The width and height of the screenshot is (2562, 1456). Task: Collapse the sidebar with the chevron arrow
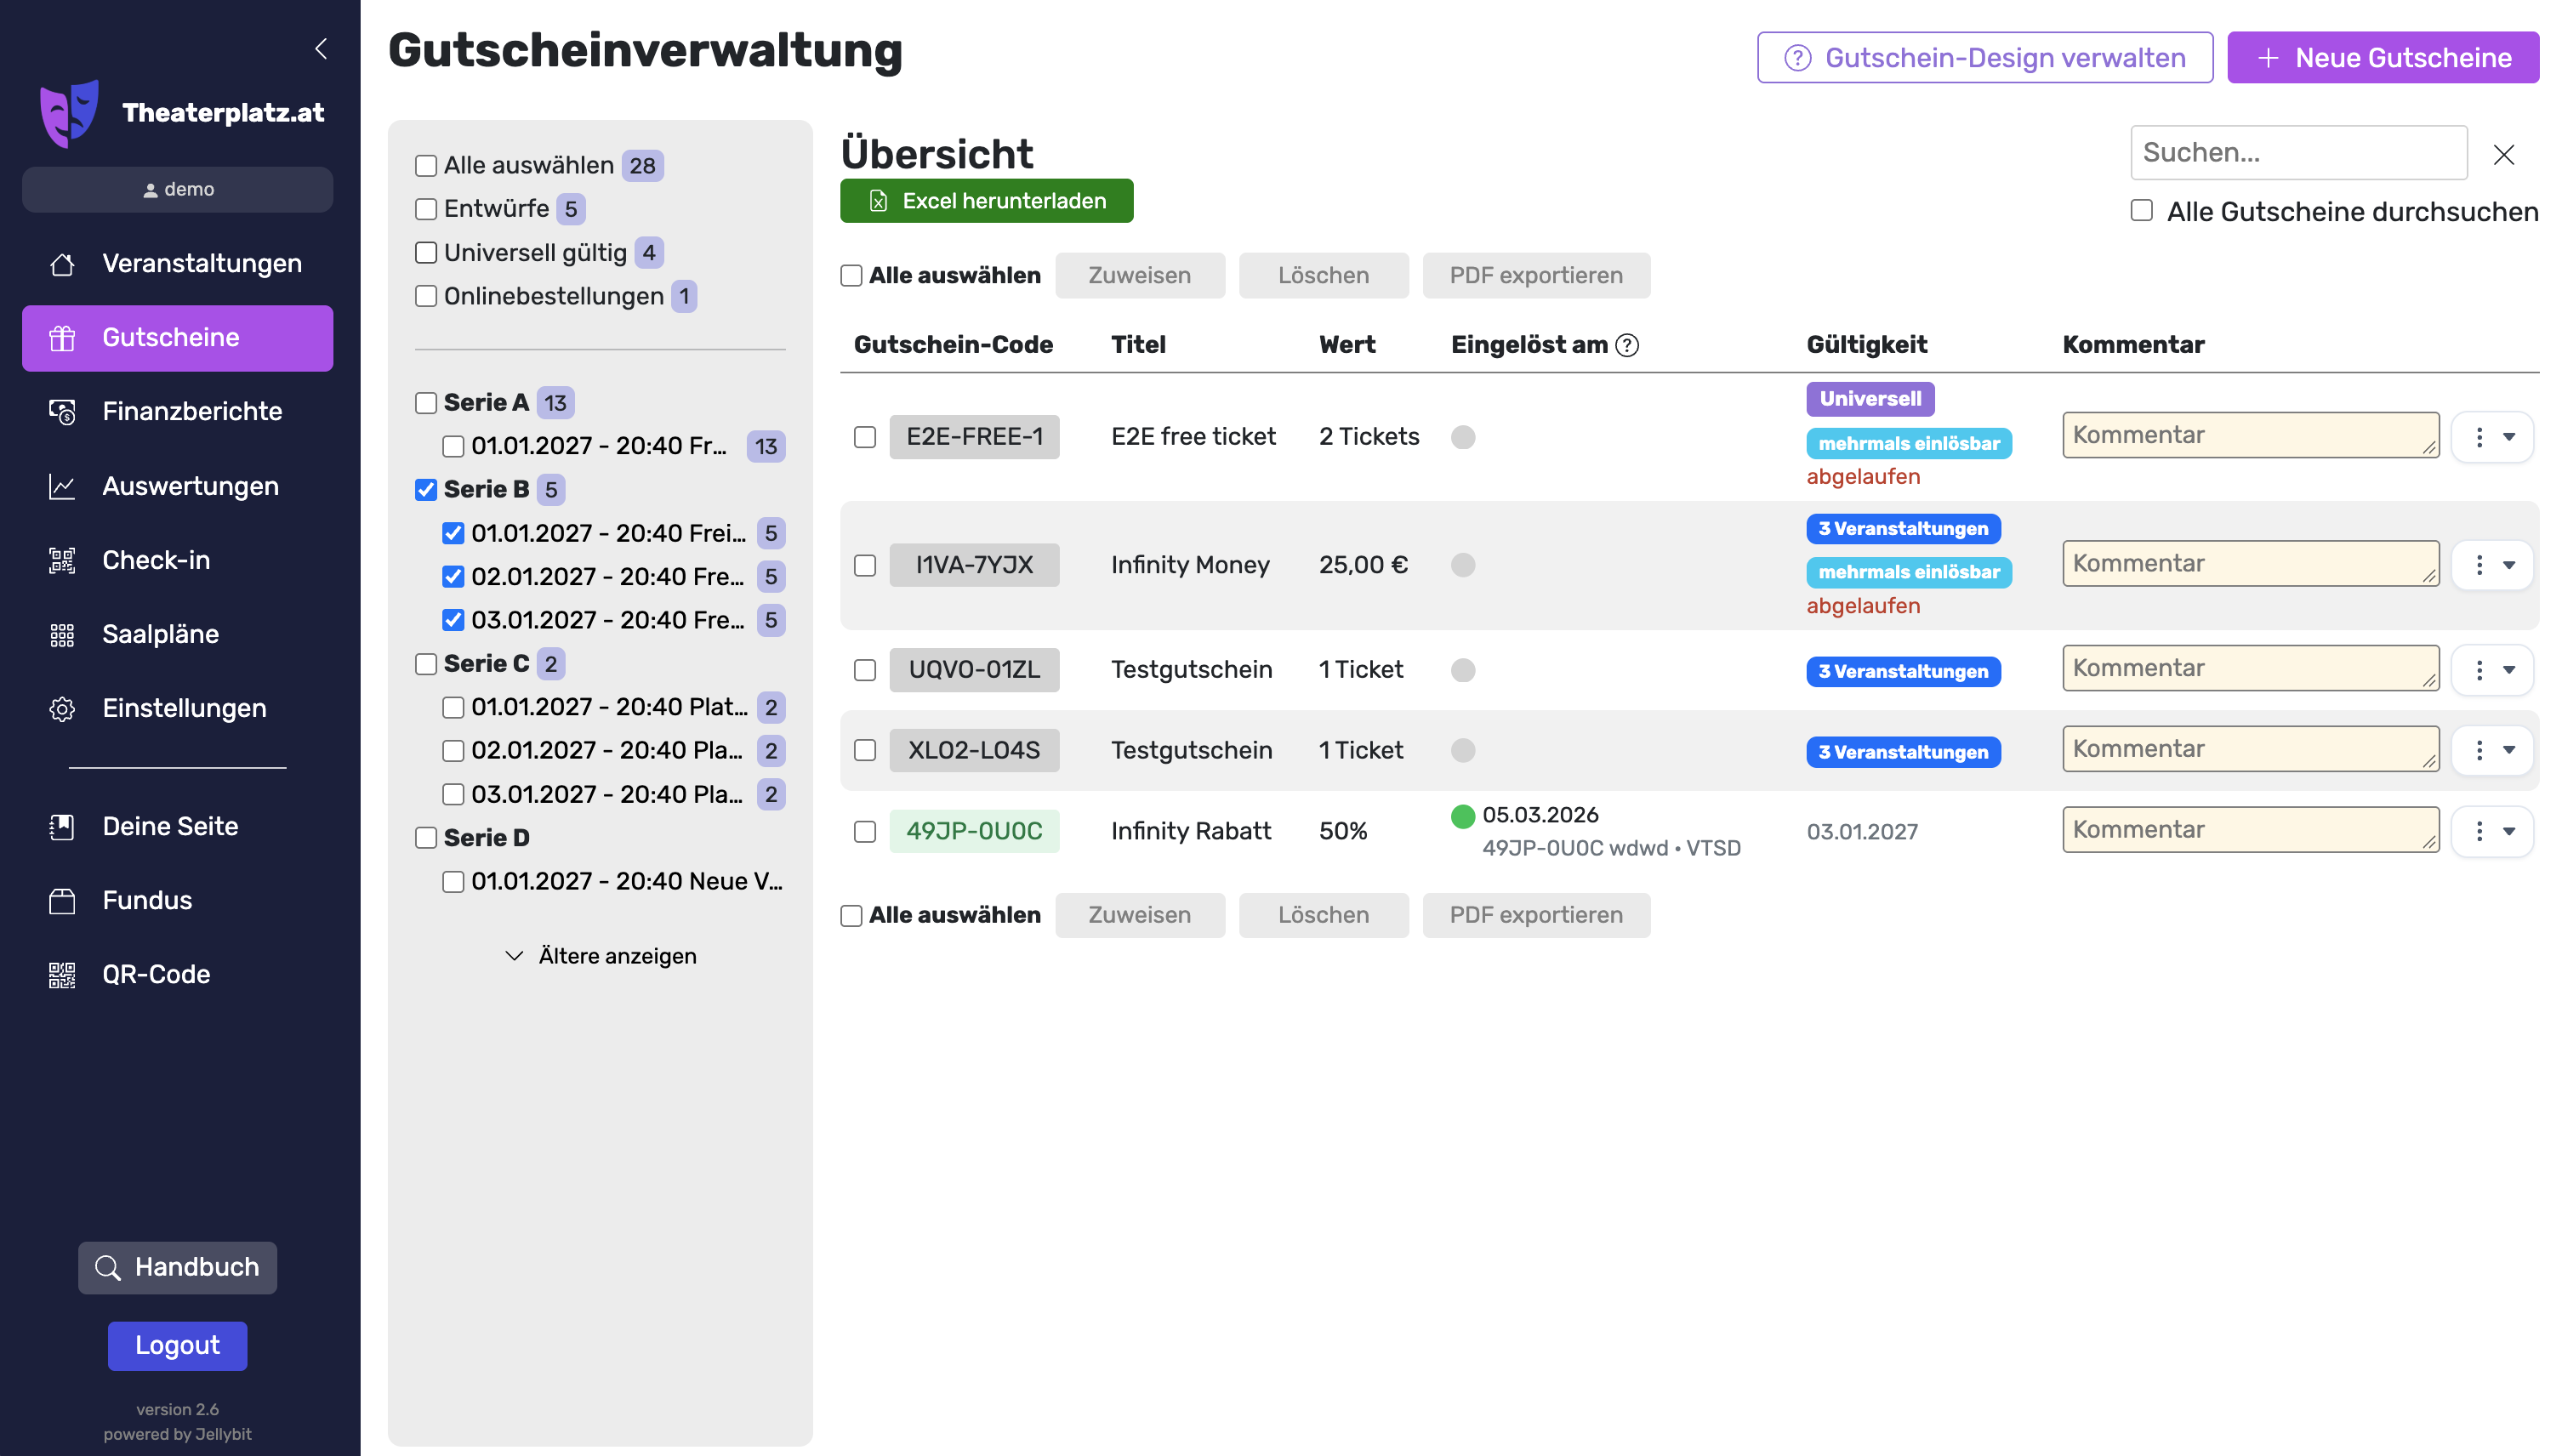click(321, 48)
